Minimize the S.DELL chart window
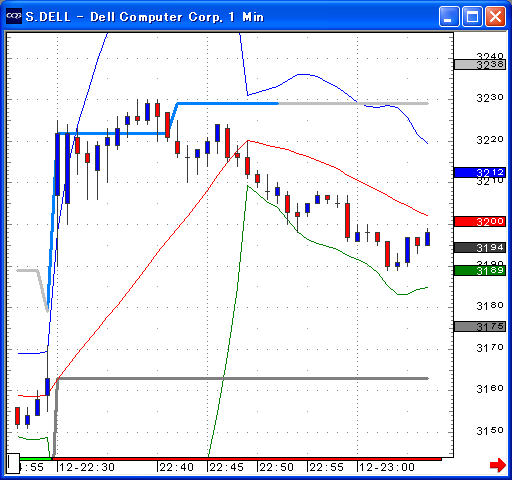Viewport: 512px width, 480px height. [448, 16]
